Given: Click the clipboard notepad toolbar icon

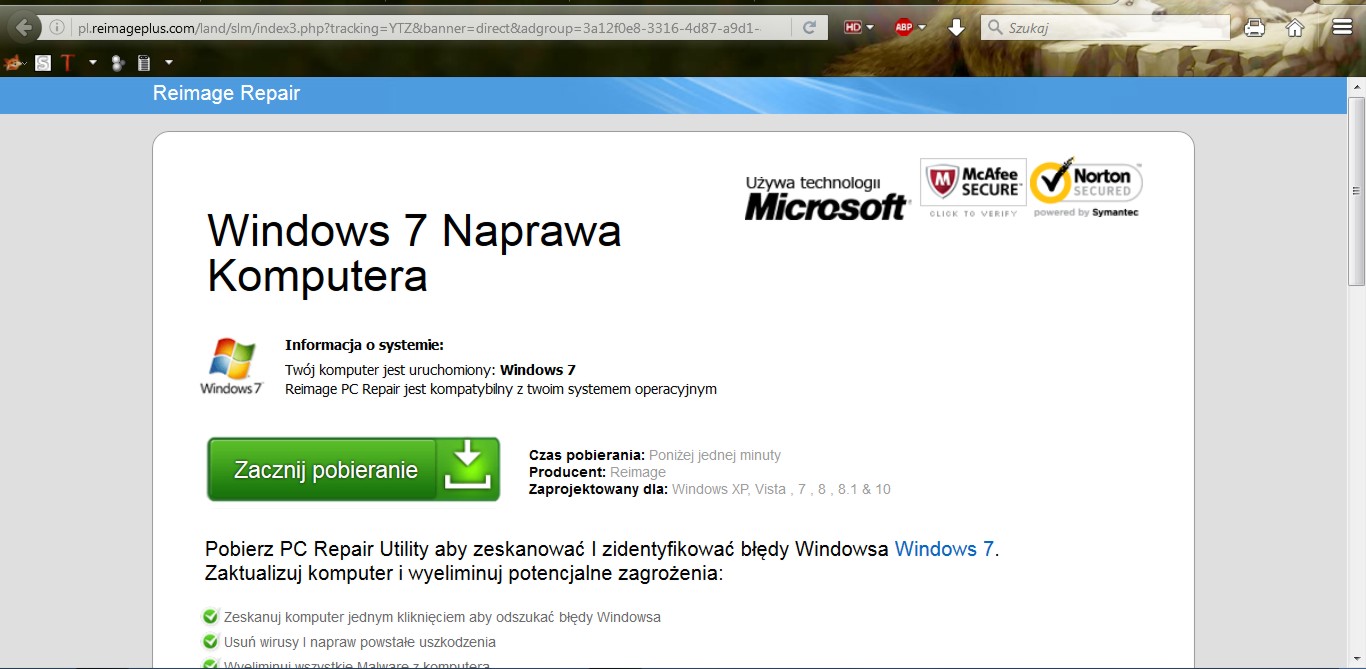Looking at the screenshot, I should (x=144, y=63).
